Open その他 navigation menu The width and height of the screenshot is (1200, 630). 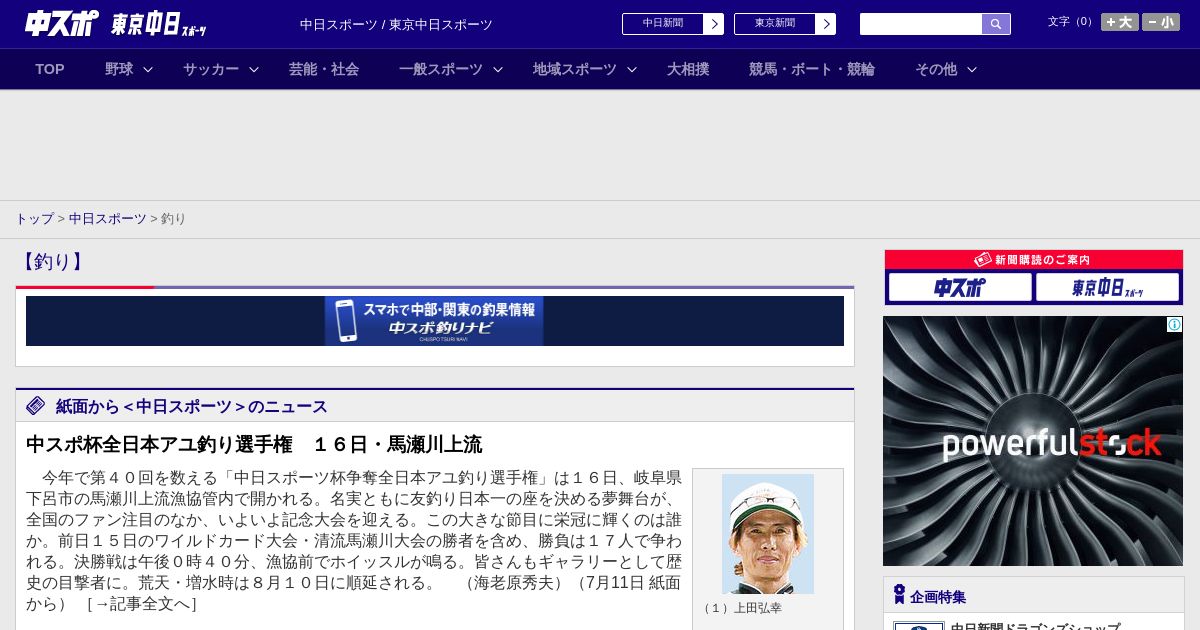point(936,69)
